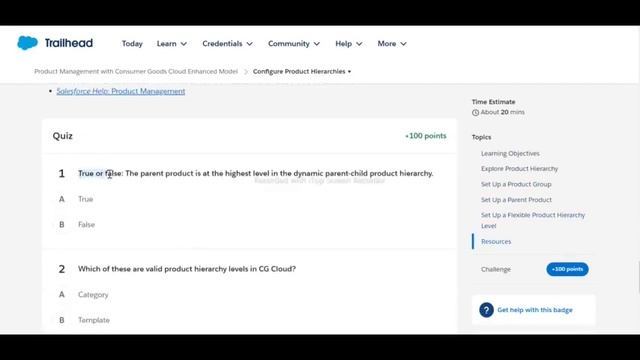This screenshot has width=640, height=360.
Task: Click the Salesforce cloud logo
Action: click(27, 43)
